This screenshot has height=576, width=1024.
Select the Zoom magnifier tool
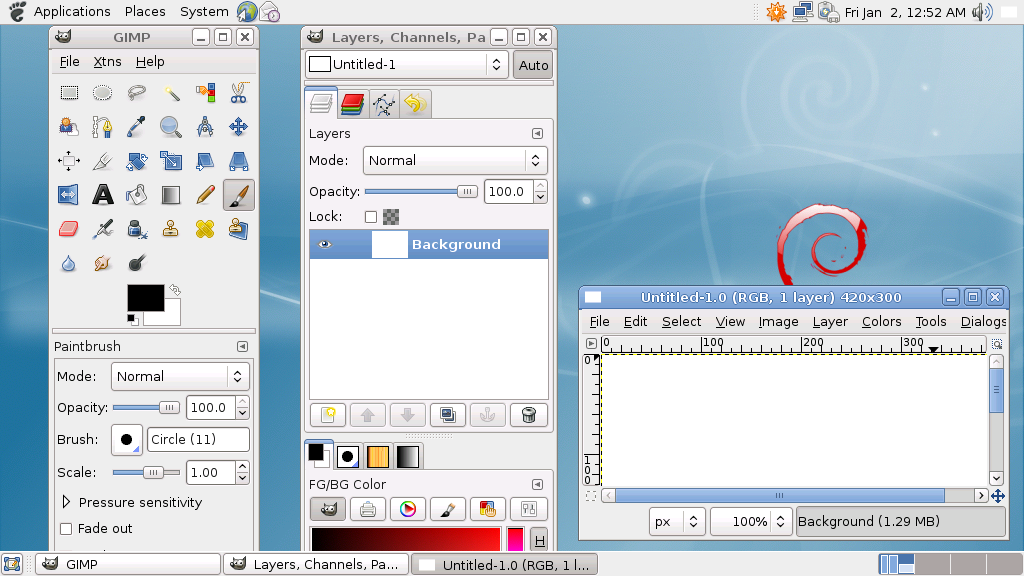point(170,127)
